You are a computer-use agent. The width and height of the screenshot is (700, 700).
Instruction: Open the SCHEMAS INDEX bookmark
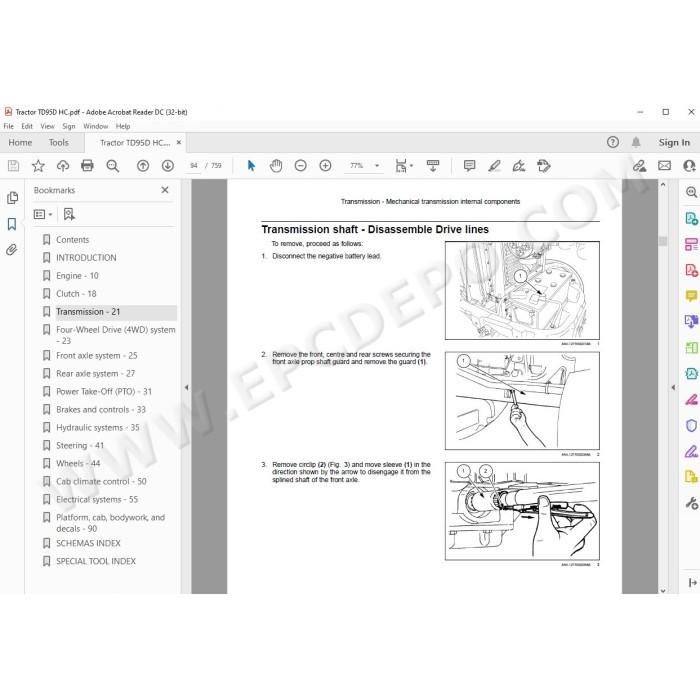88,543
